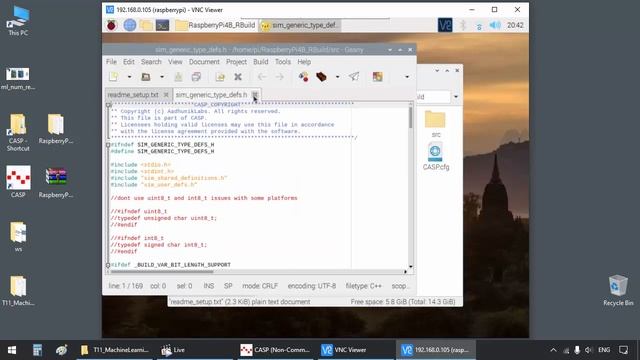
Task: Compile the current file via toolbar
Action: (x=303, y=77)
